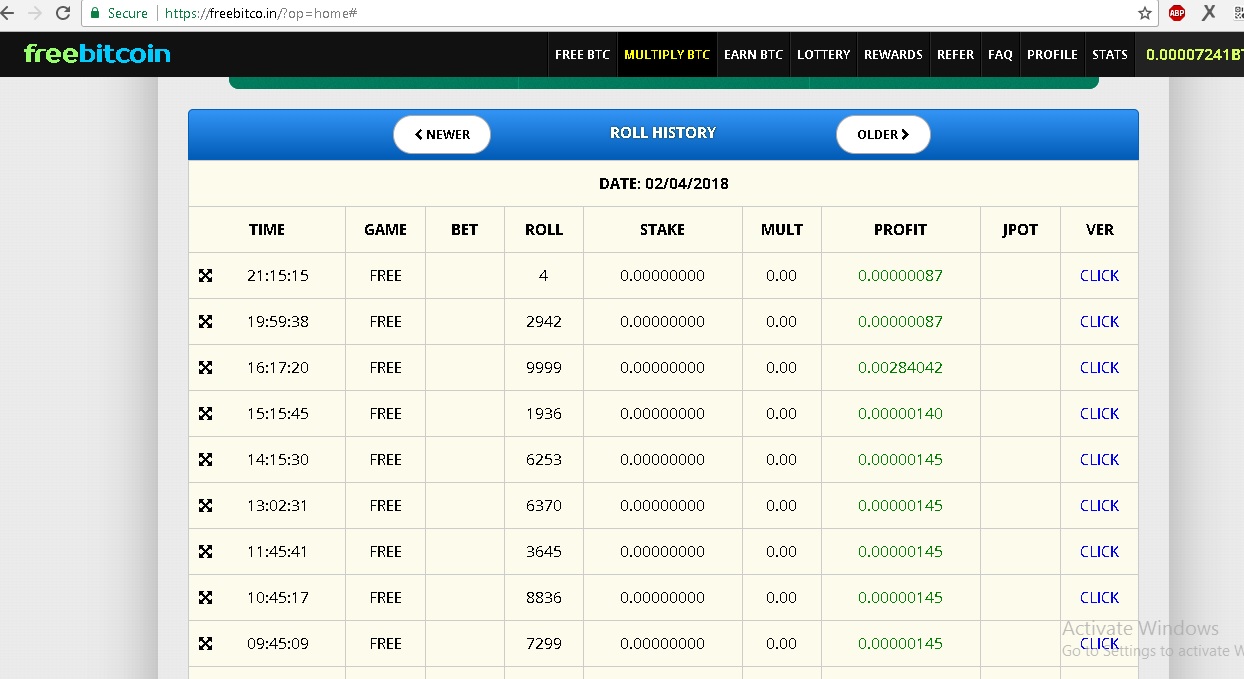Bookmark this page with the star icon

point(1145,13)
